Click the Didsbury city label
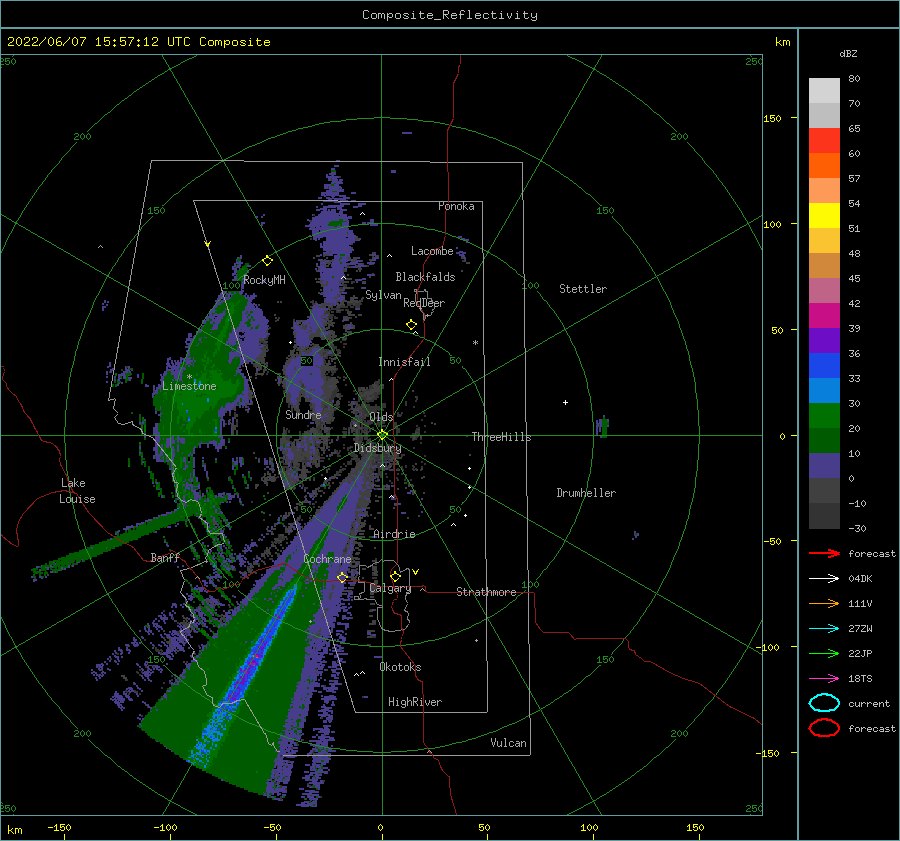This screenshot has width=900, height=841. 378,448
